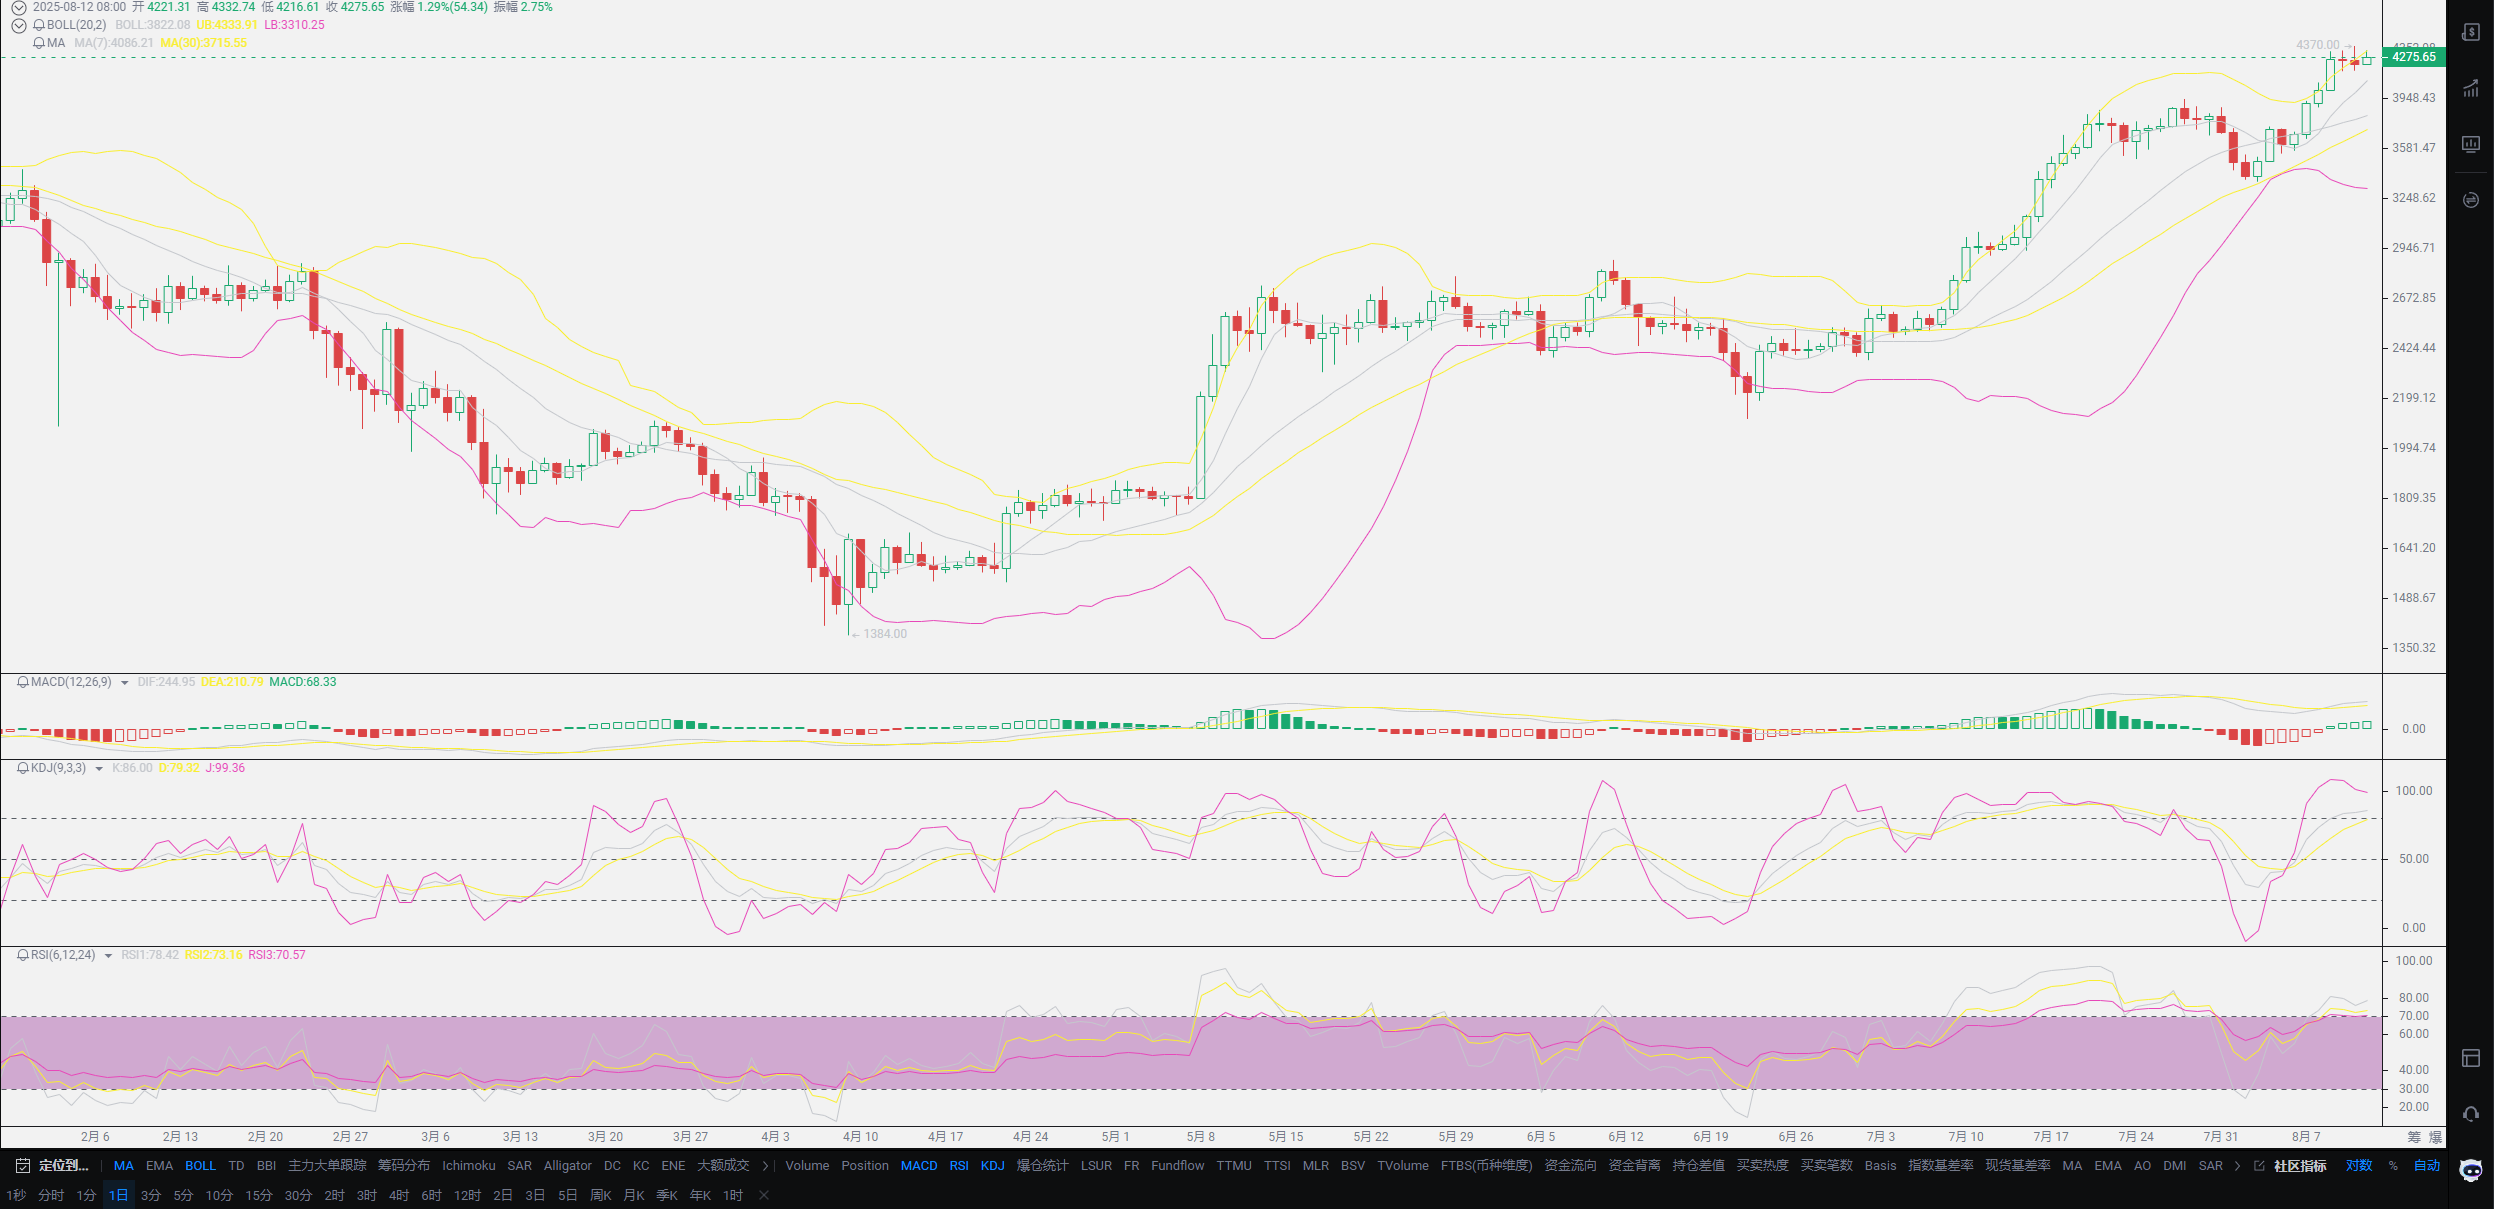2494x1209 pixels.
Task: Select the 分时 timeframe
Action: [51, 1195]
